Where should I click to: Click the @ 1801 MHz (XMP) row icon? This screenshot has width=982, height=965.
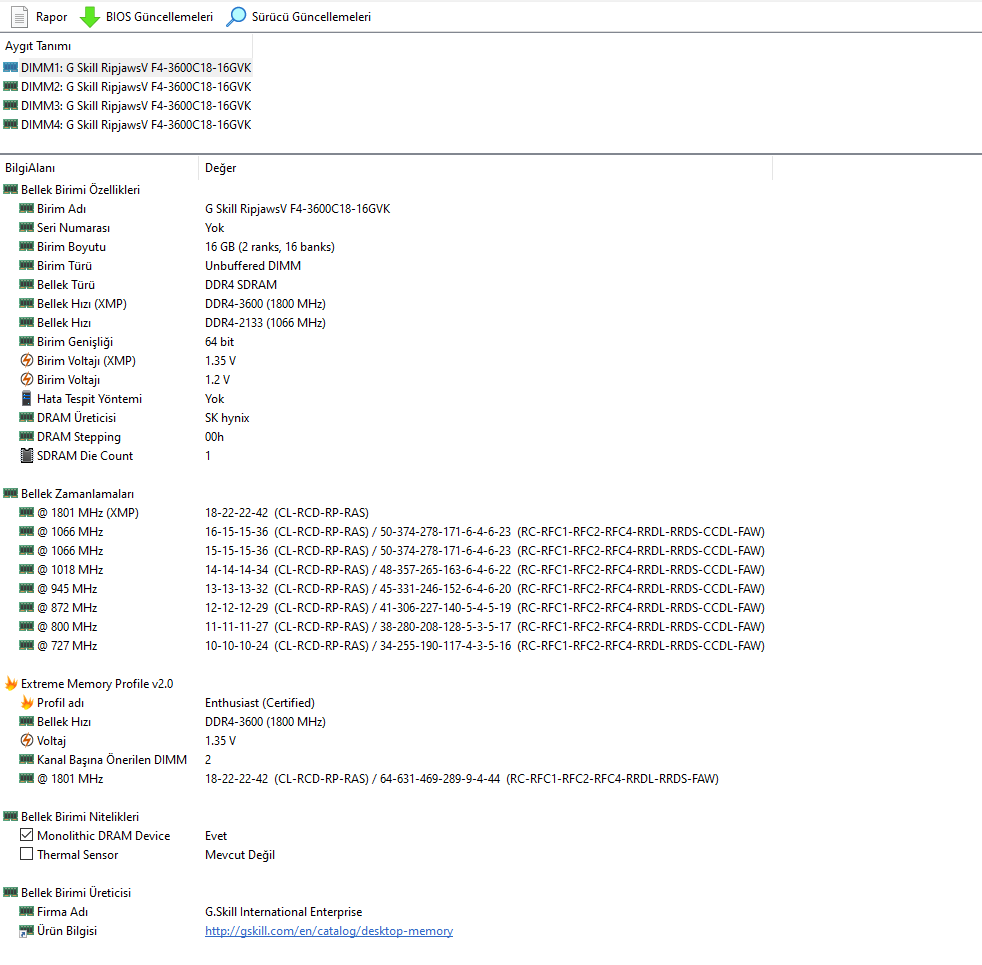[26, 512]
